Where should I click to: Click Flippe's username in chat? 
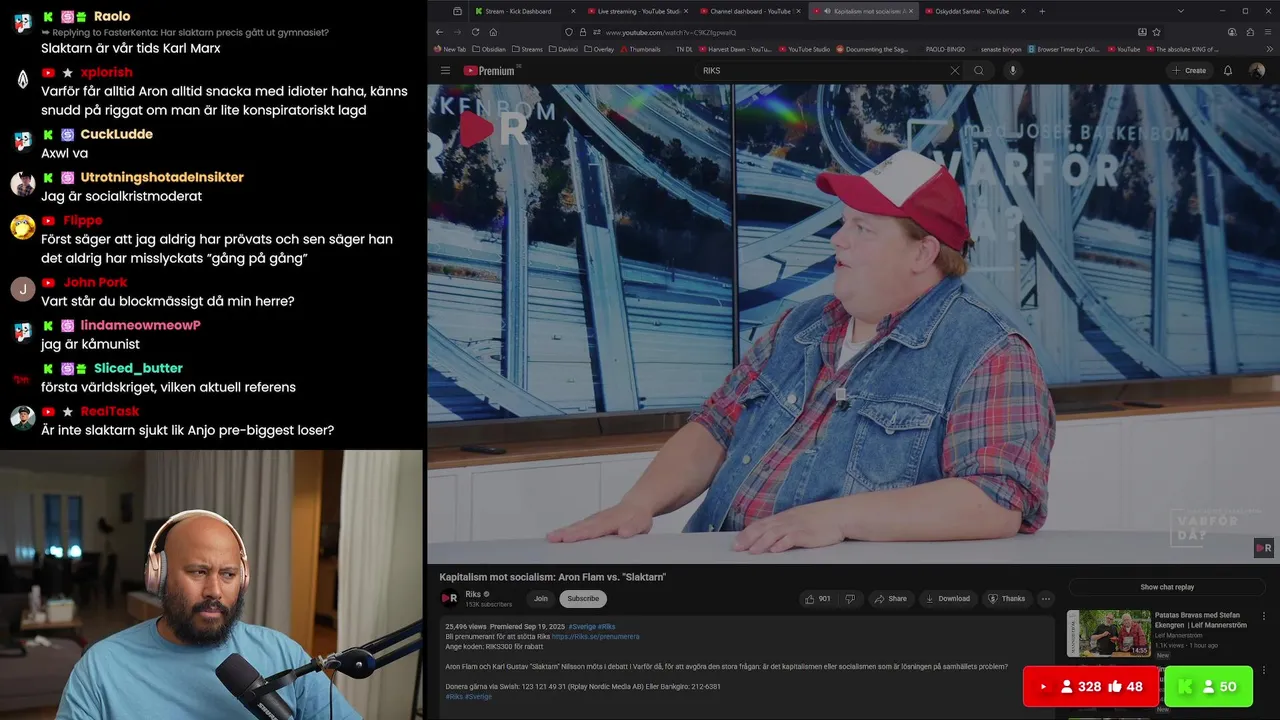coord(82,220)
